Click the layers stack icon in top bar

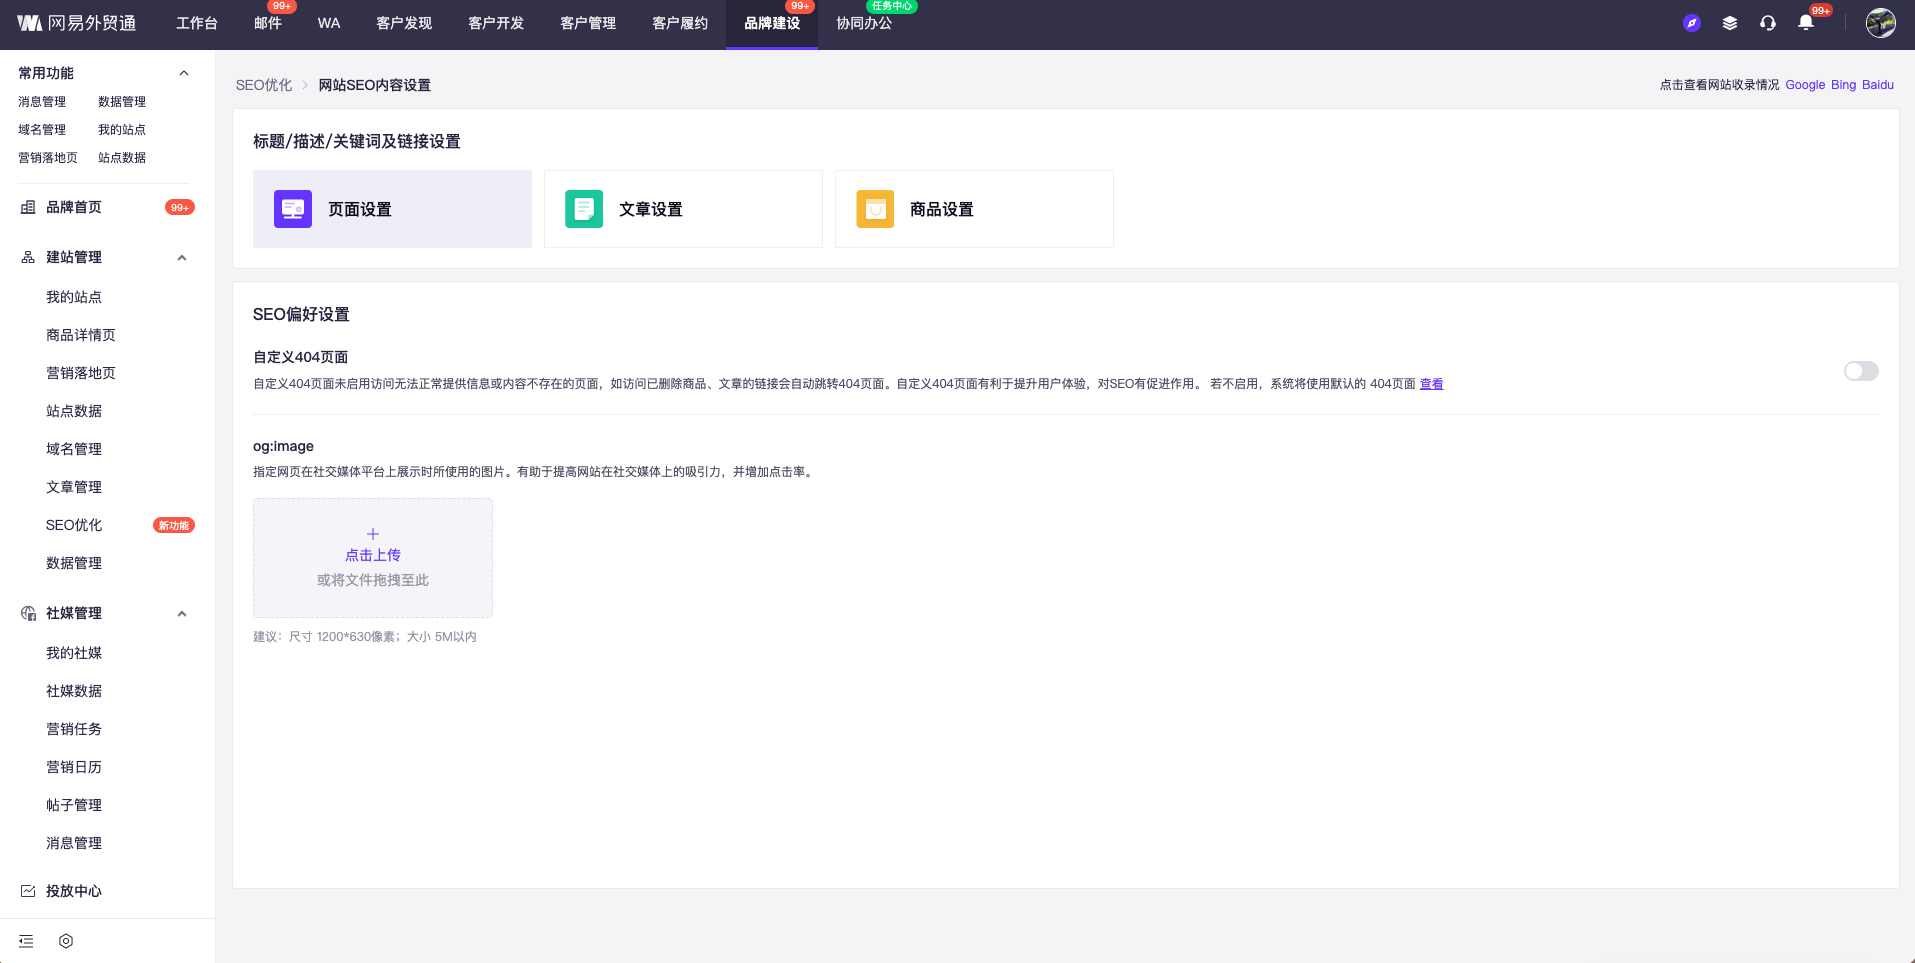(1730, 23)
